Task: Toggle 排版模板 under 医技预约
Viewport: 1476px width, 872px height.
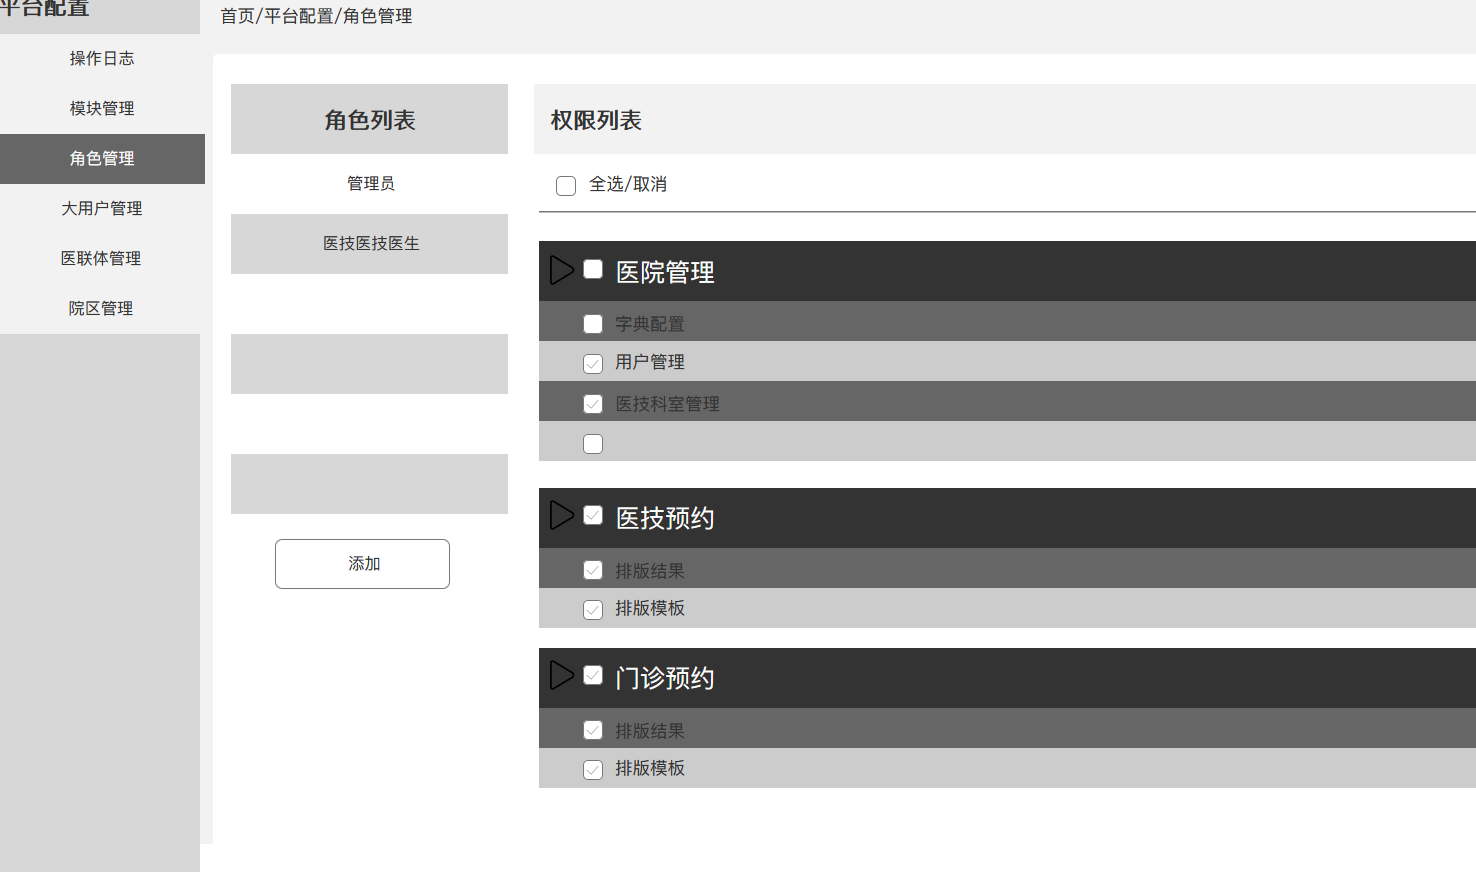Action: coord(593,610)
